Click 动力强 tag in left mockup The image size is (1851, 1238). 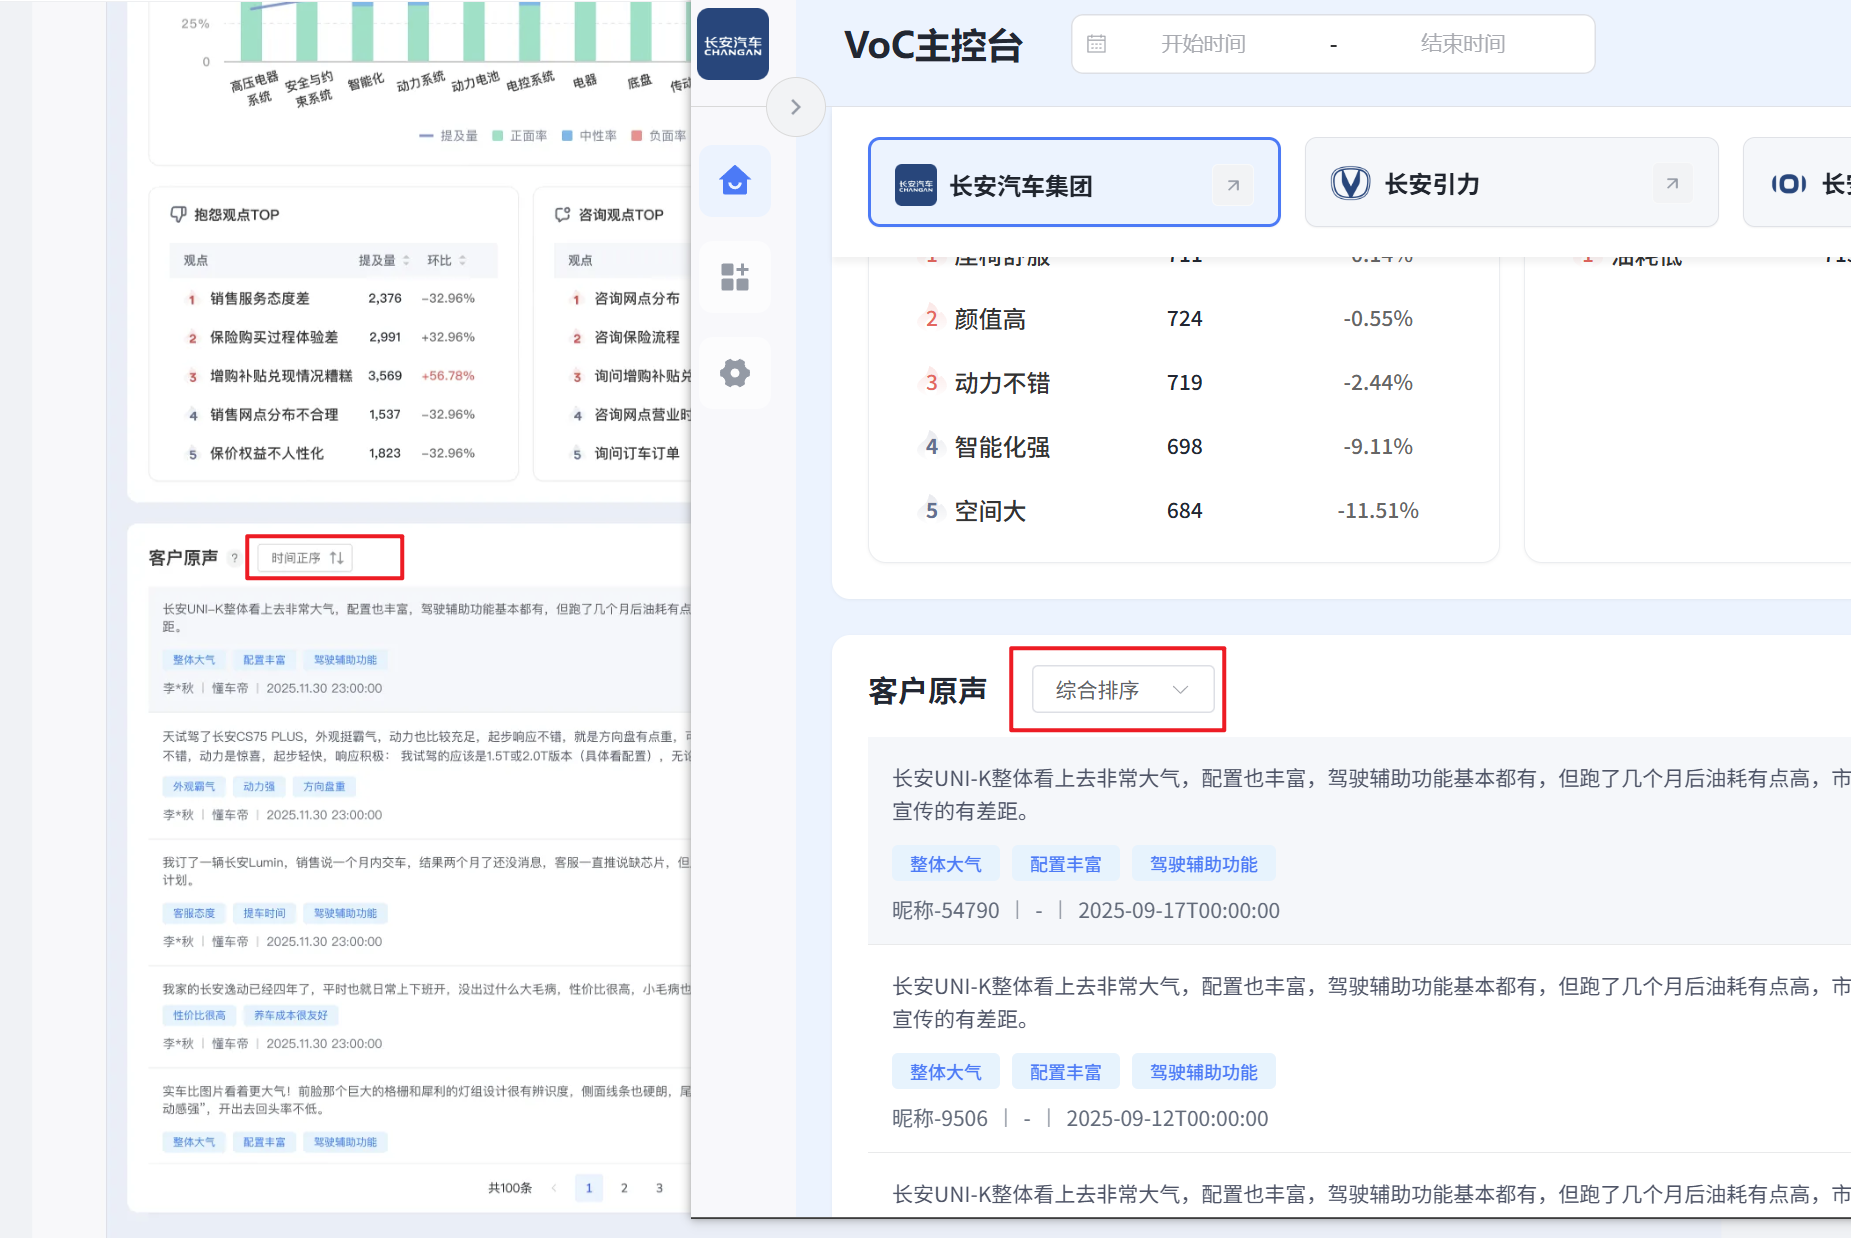[259, 787]
